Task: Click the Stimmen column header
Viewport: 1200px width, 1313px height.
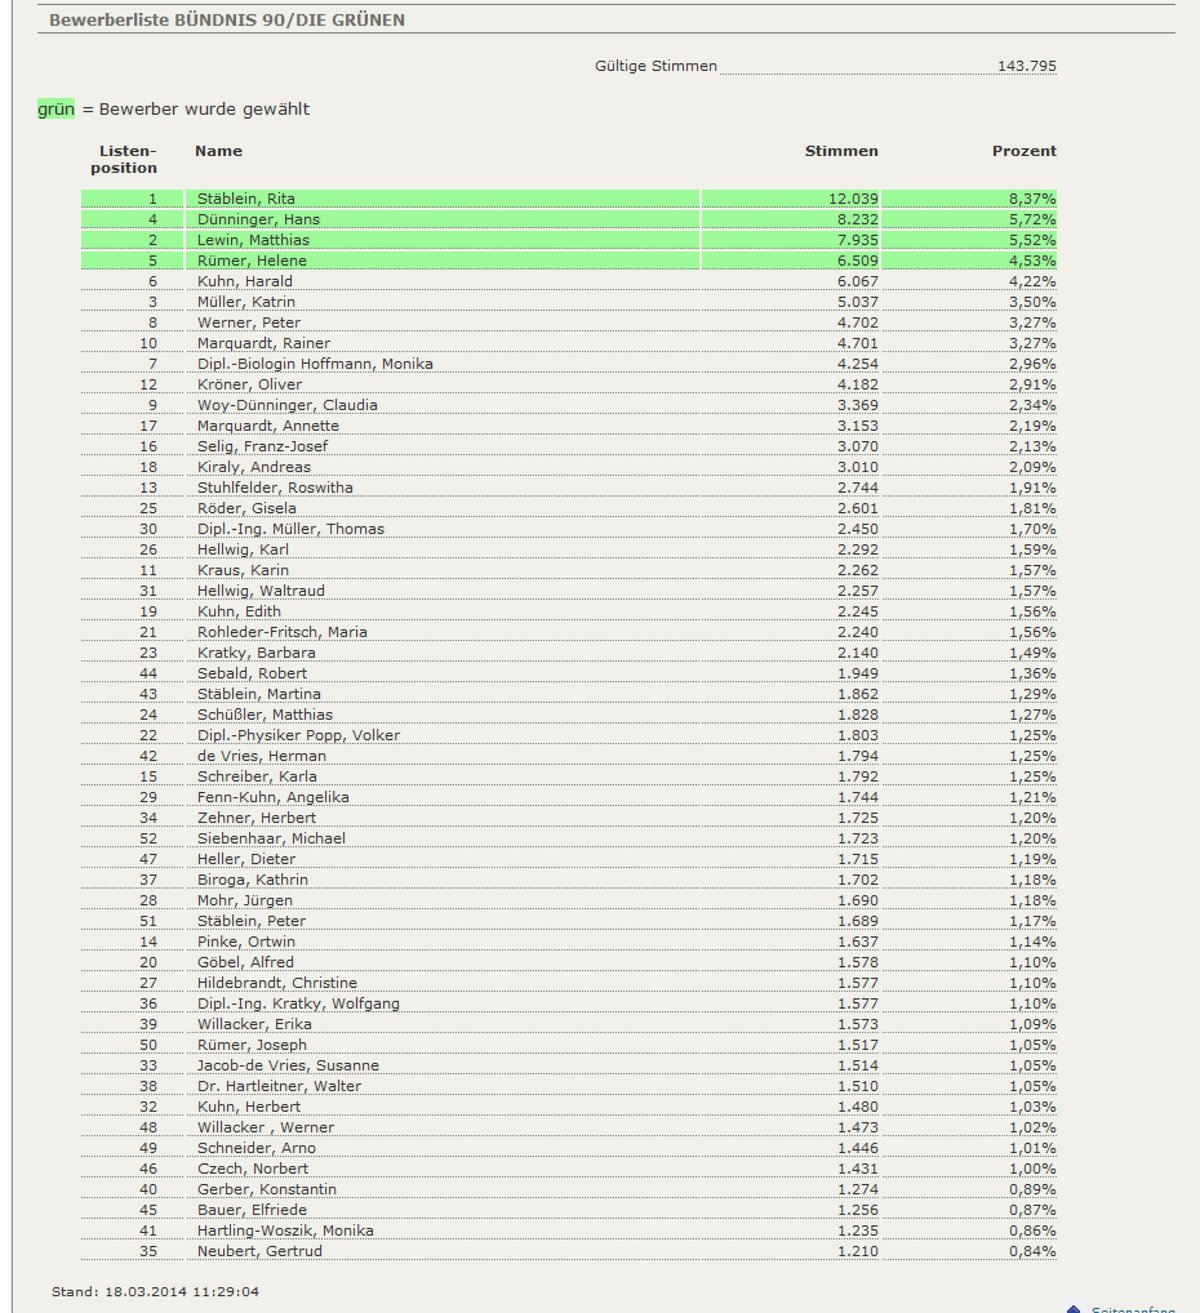Action: (x=841, y=151)
